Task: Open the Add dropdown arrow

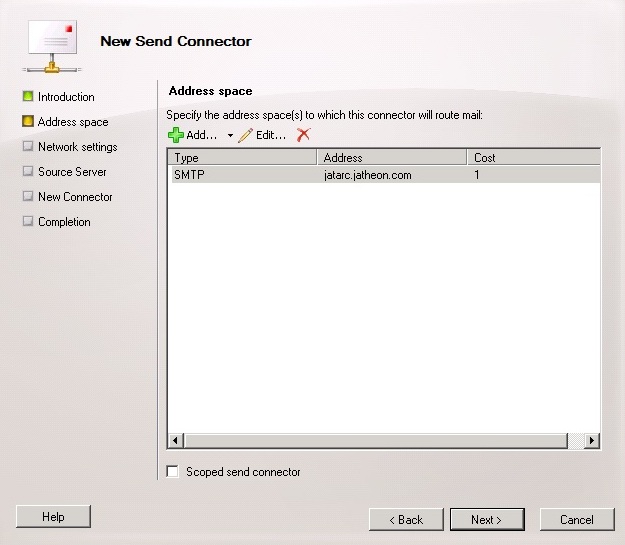Action: [x=230, y=136]
